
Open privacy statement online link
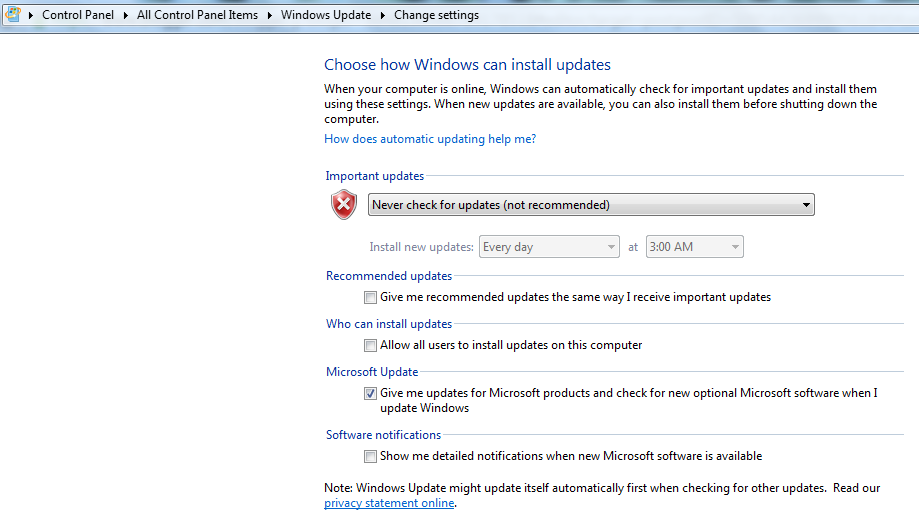[389, 503]
